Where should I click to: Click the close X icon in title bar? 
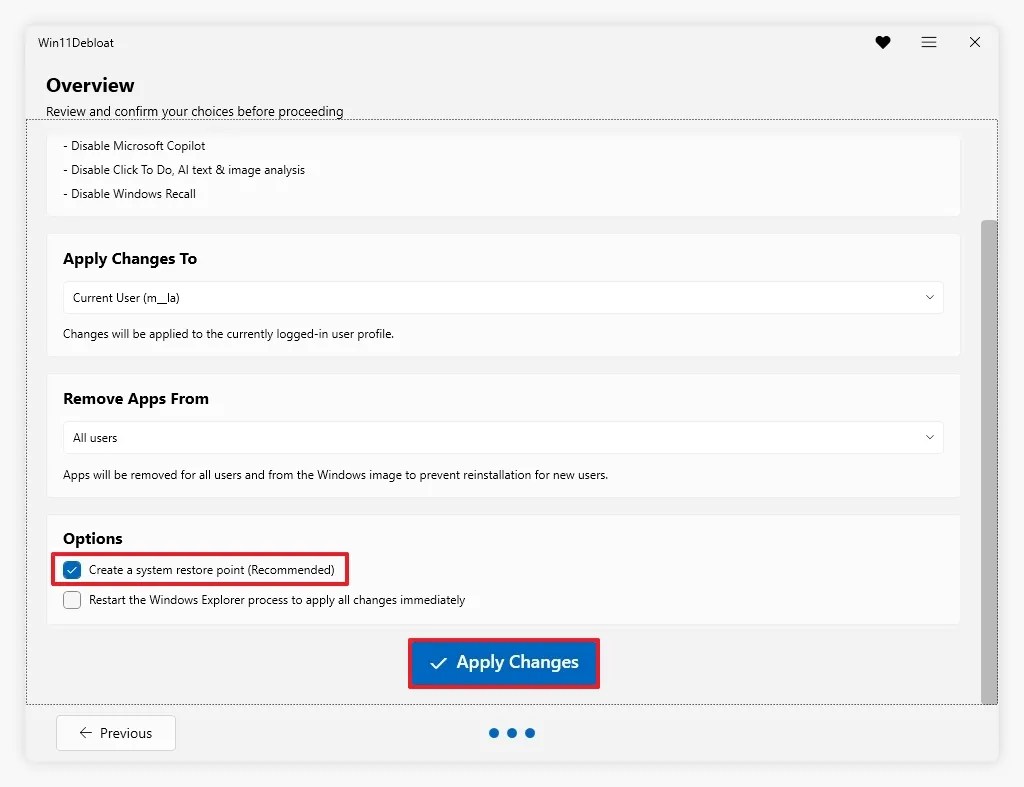pos(975,43)
